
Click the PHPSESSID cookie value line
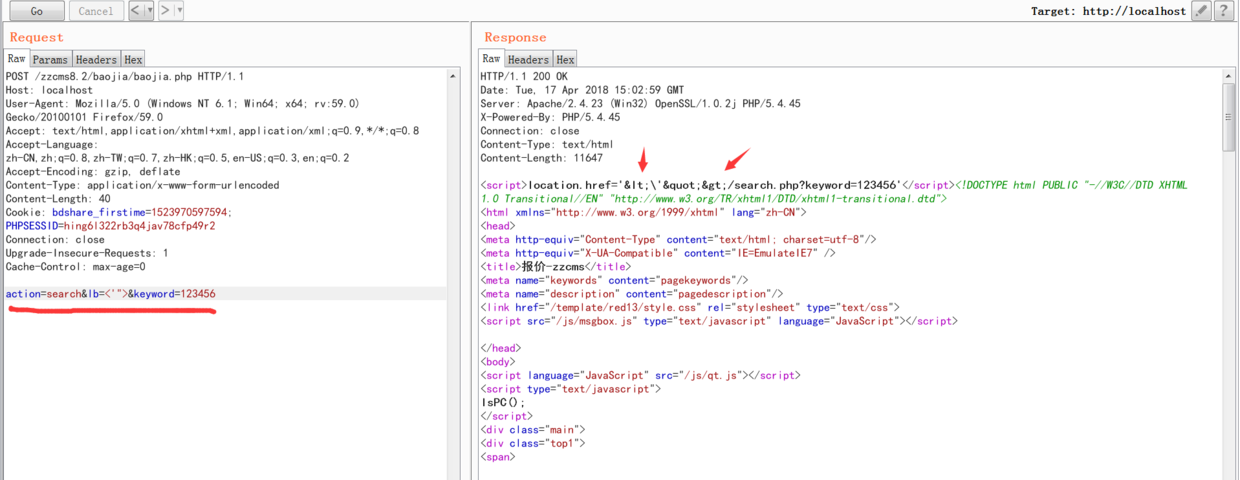point(110,226)
